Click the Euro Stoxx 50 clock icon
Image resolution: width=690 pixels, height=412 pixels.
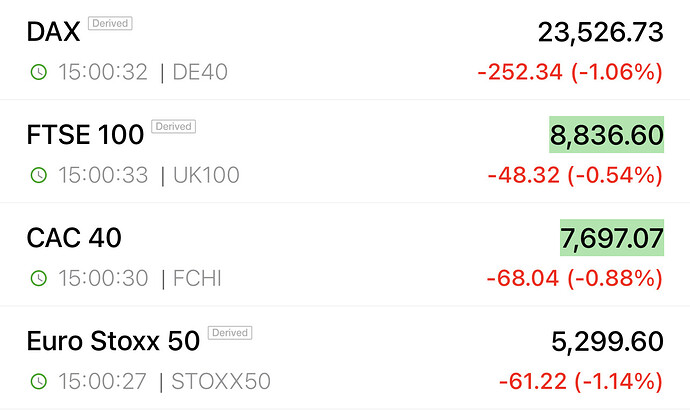(x=38, y=381)
